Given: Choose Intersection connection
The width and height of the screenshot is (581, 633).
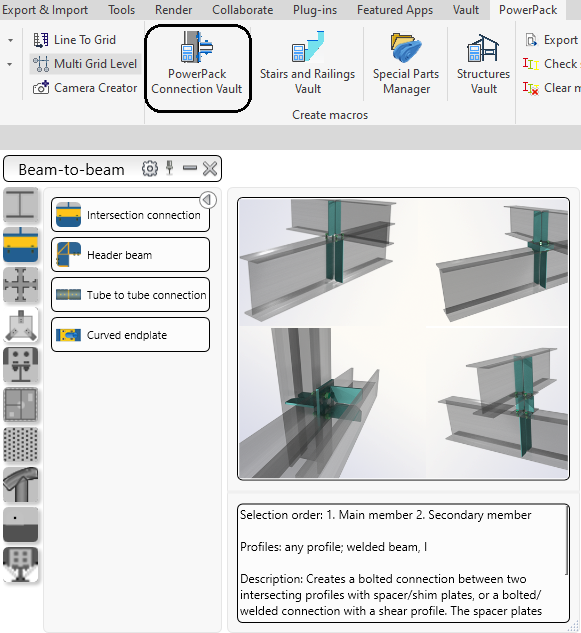Looking at the screenshot, I should coord(130,215).
